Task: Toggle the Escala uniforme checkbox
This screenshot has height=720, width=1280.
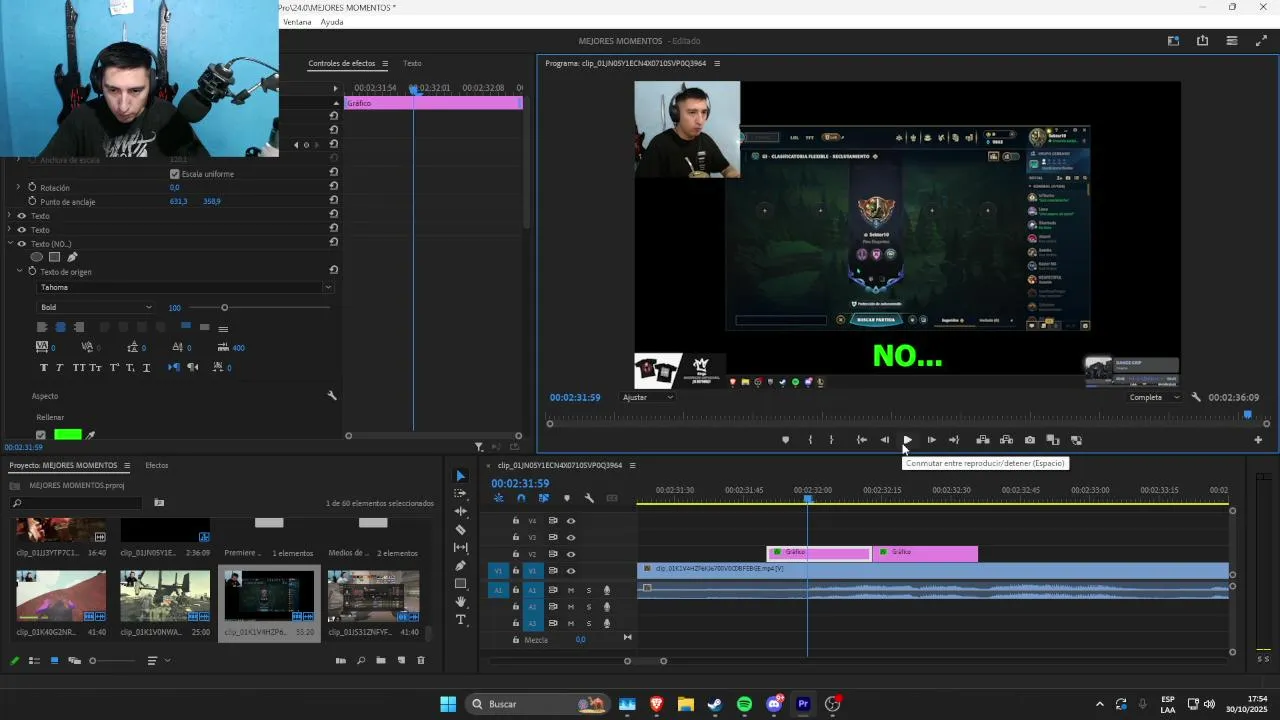Action: [175, 174]
